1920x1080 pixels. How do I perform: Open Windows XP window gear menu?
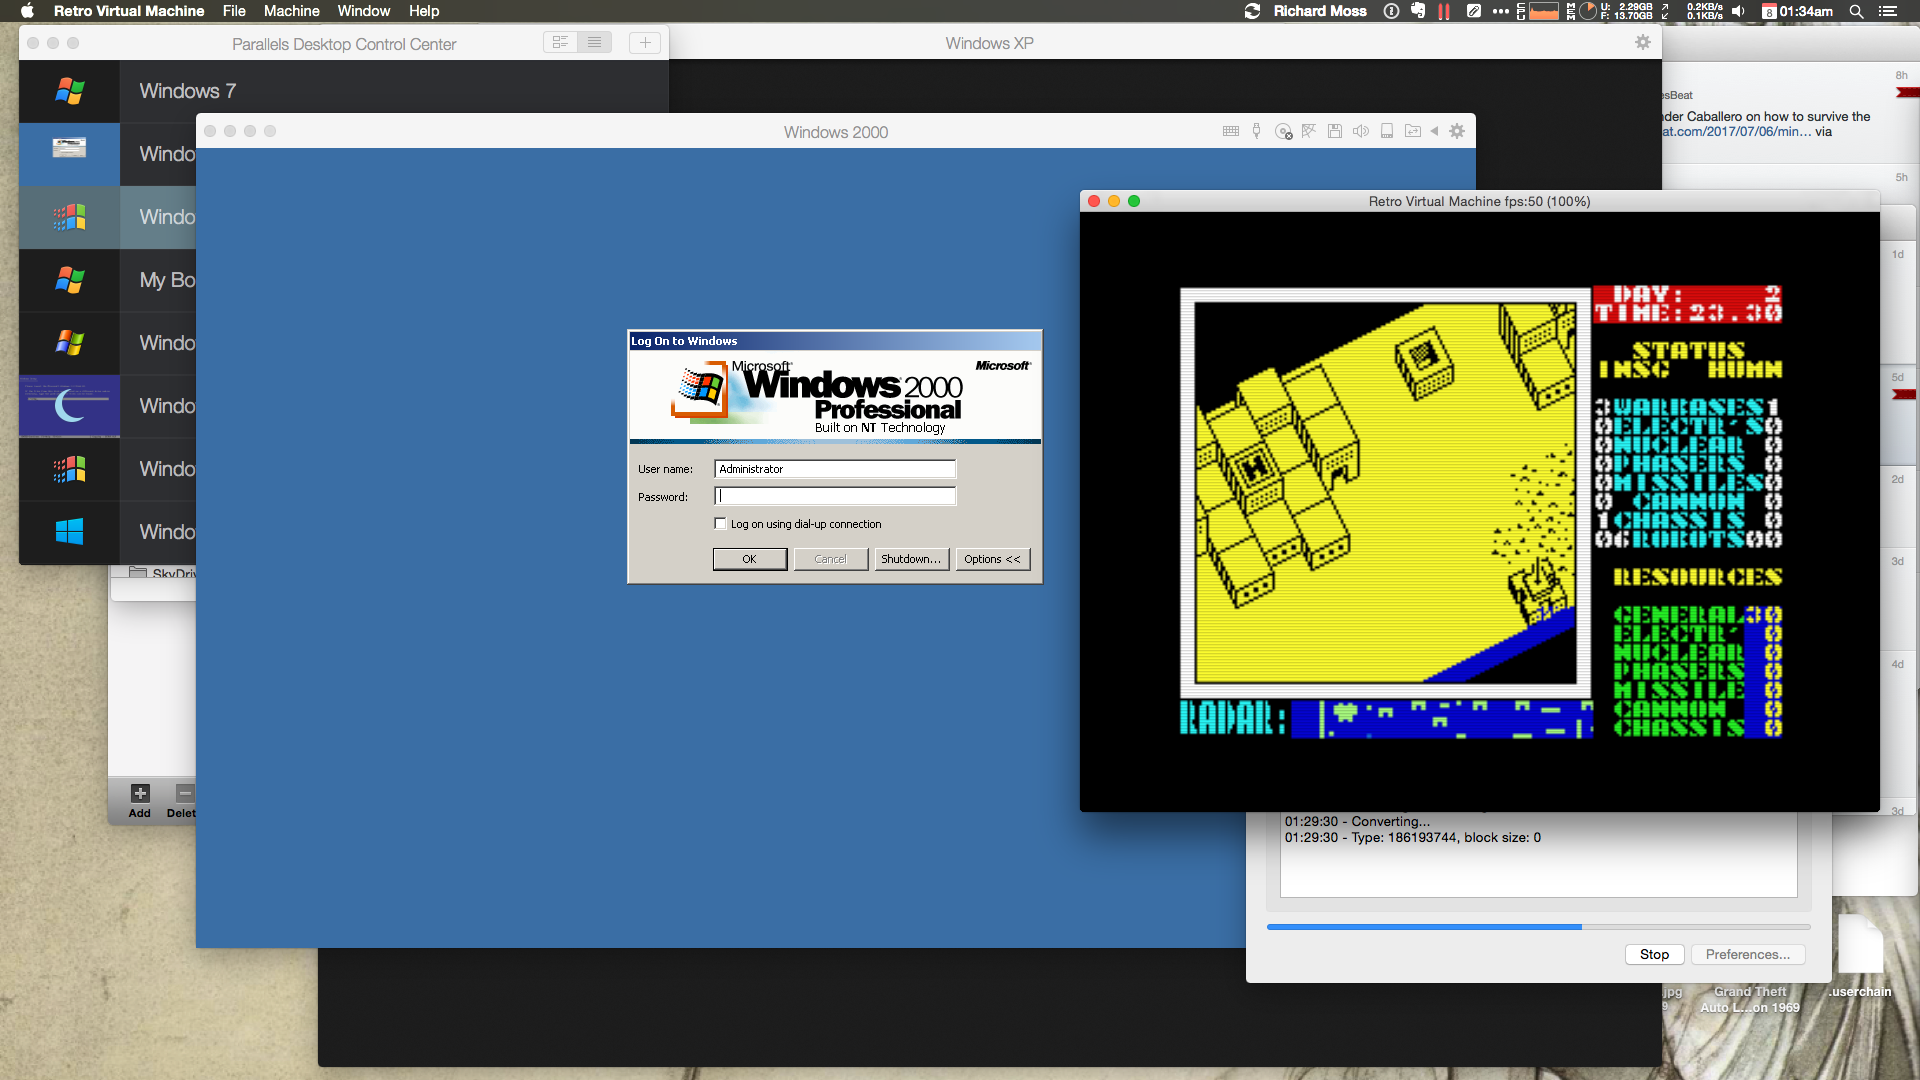pos(1642,42)
